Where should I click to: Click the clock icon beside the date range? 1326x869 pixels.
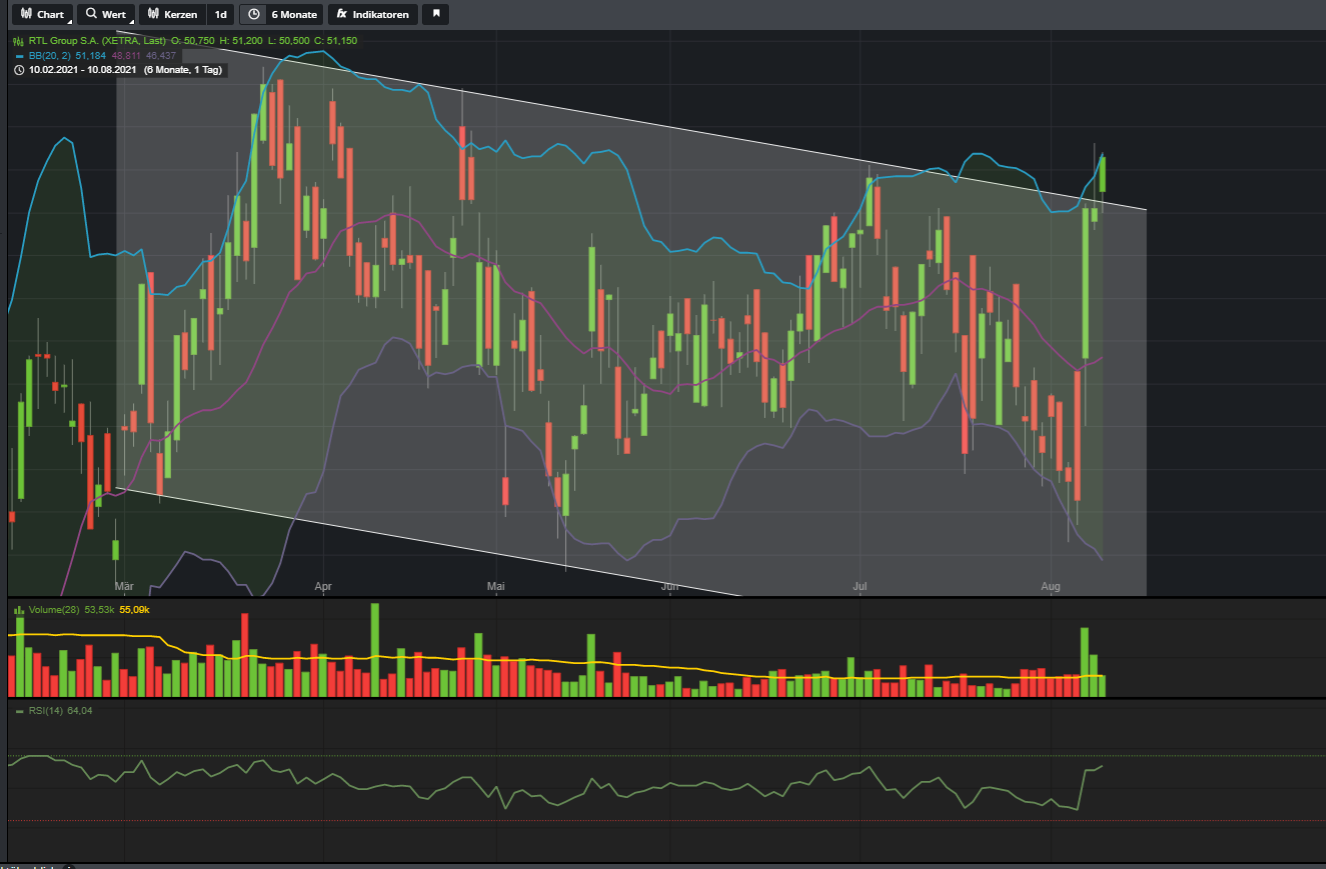point(18,70)
